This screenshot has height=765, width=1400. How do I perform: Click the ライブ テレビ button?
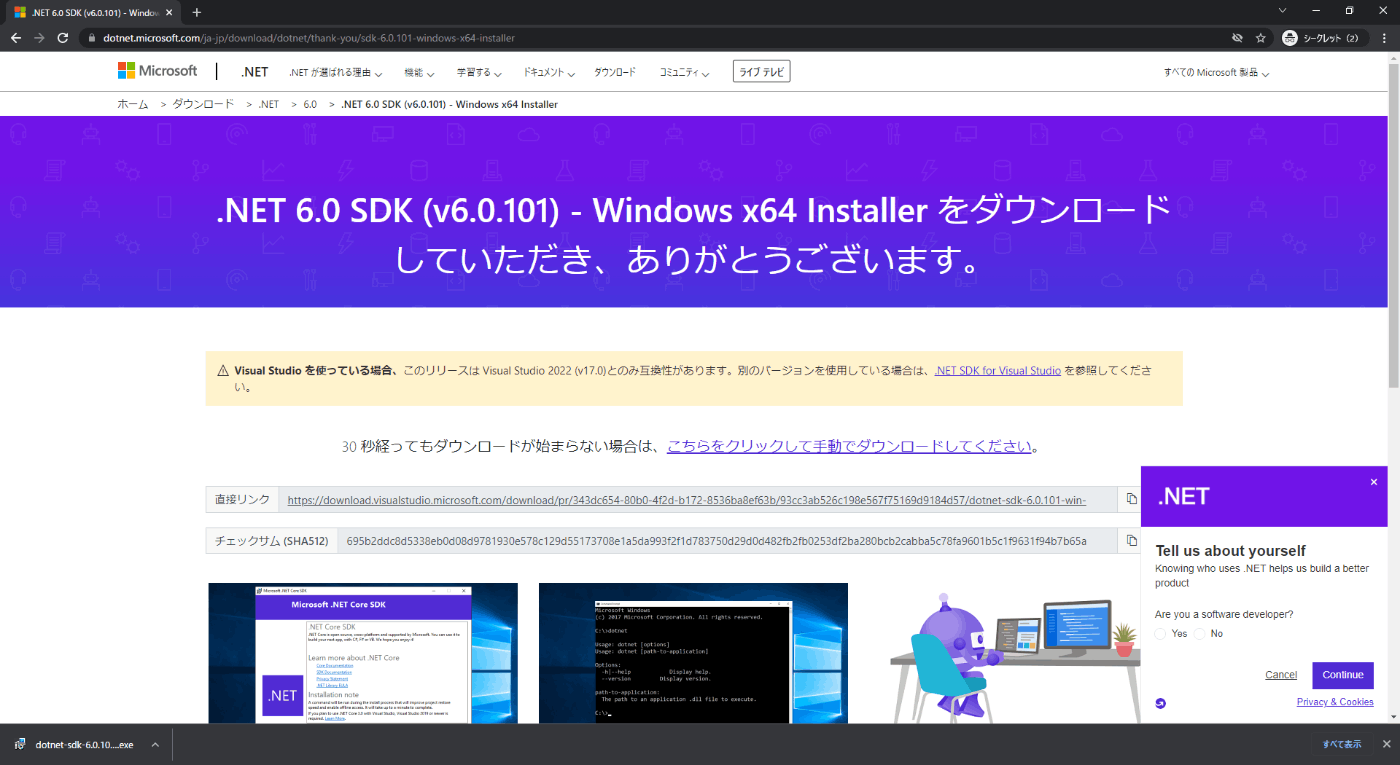tap(761, 72)
